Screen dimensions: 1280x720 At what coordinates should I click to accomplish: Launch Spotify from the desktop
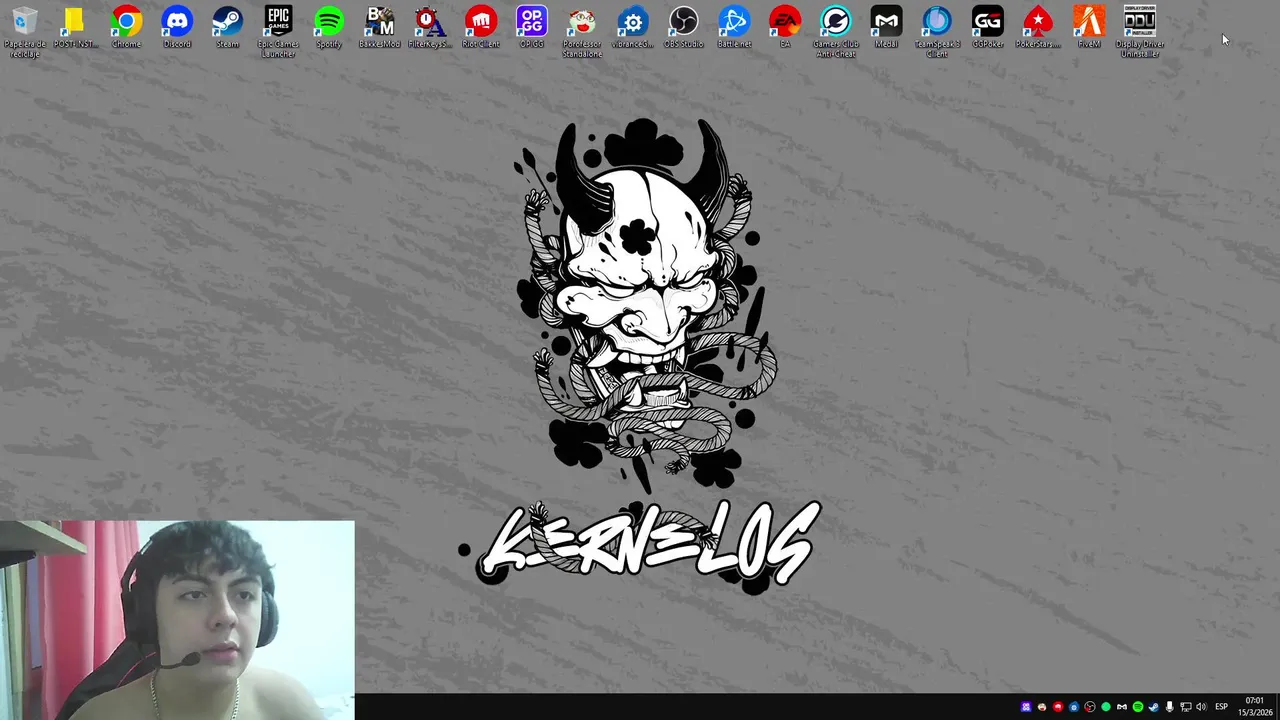pos(329,28)
